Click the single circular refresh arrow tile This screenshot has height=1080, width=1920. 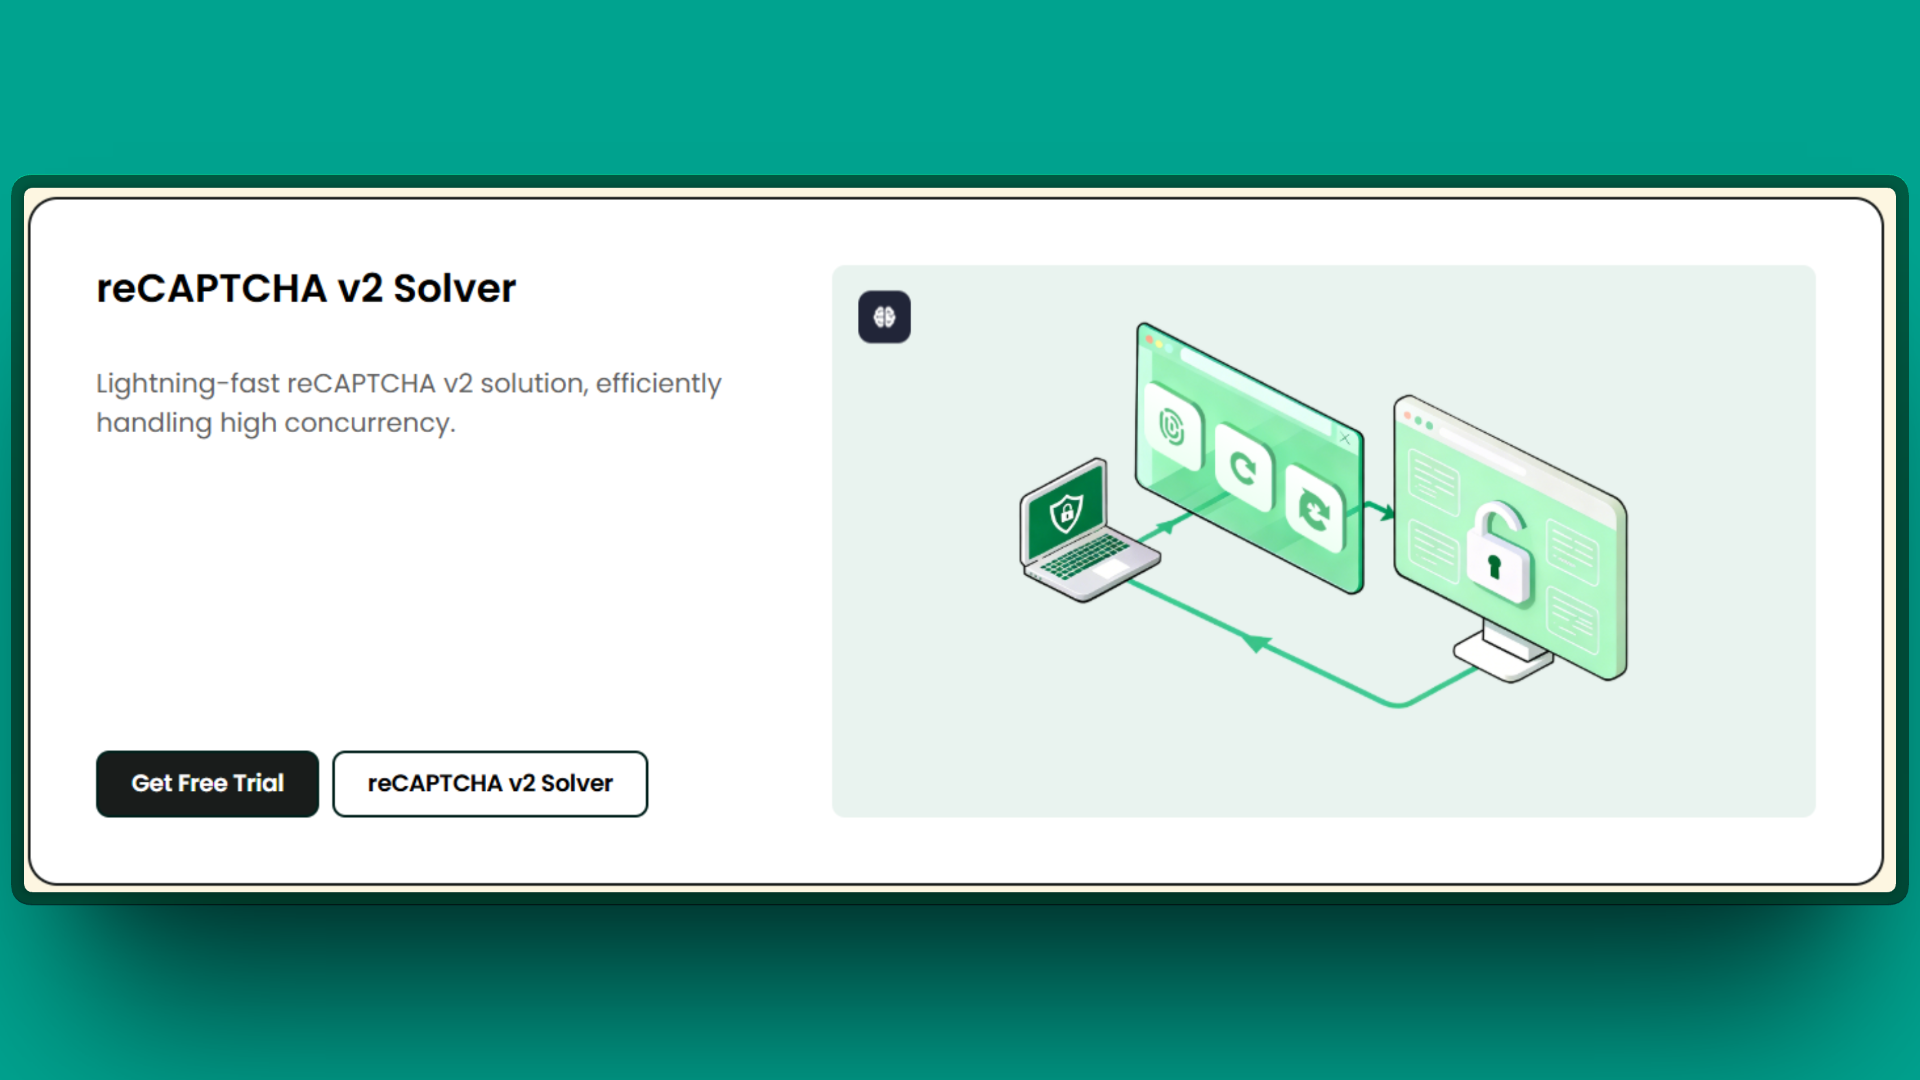click(1243, 467)
